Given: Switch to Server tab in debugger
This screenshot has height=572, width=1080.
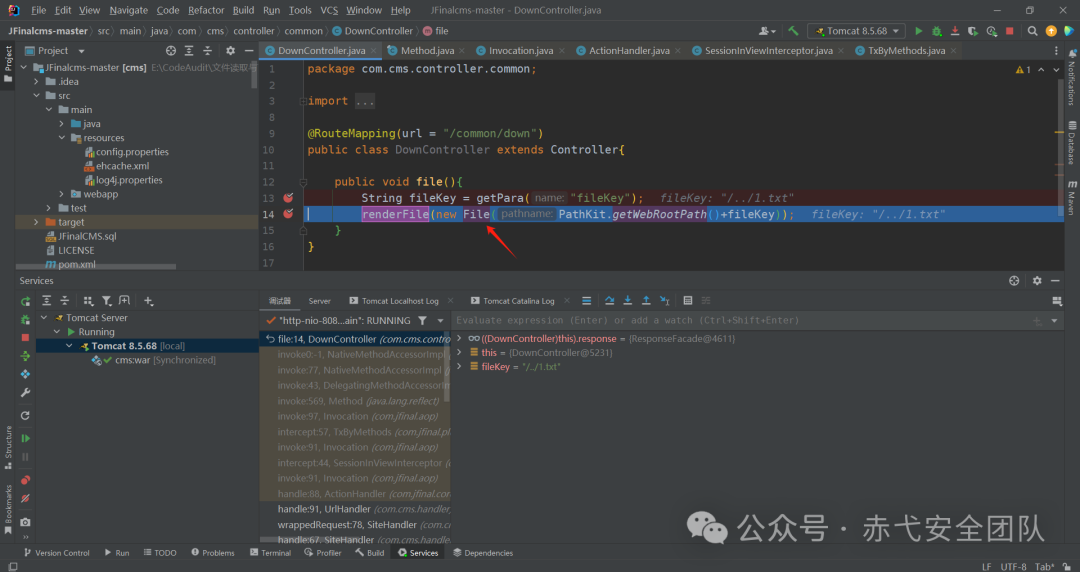Looking at the screenshot, I should pyautogui.click(x=320, y=300).
